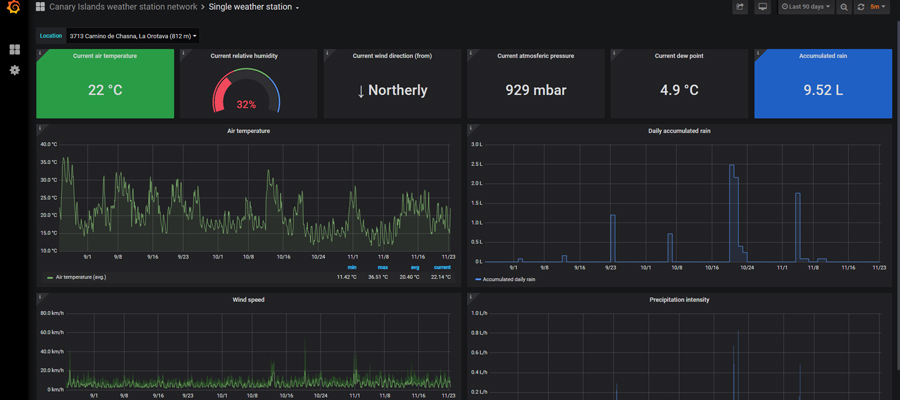Screen dimensions: 900x400
Task: Open the Single weather station dashboard dropdown
Action: 254,7
